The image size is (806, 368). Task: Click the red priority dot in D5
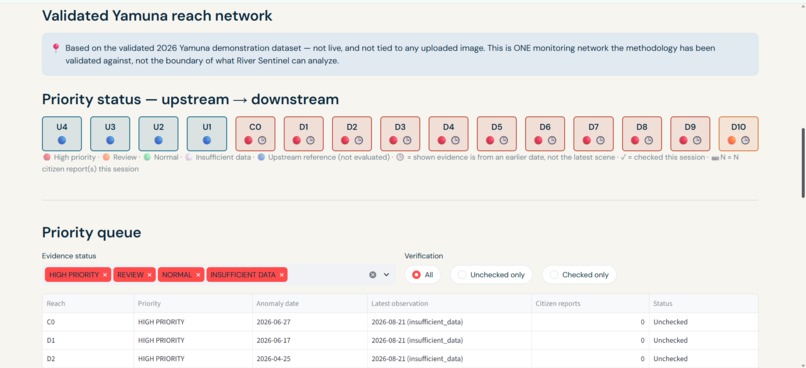tap(490, 140)
